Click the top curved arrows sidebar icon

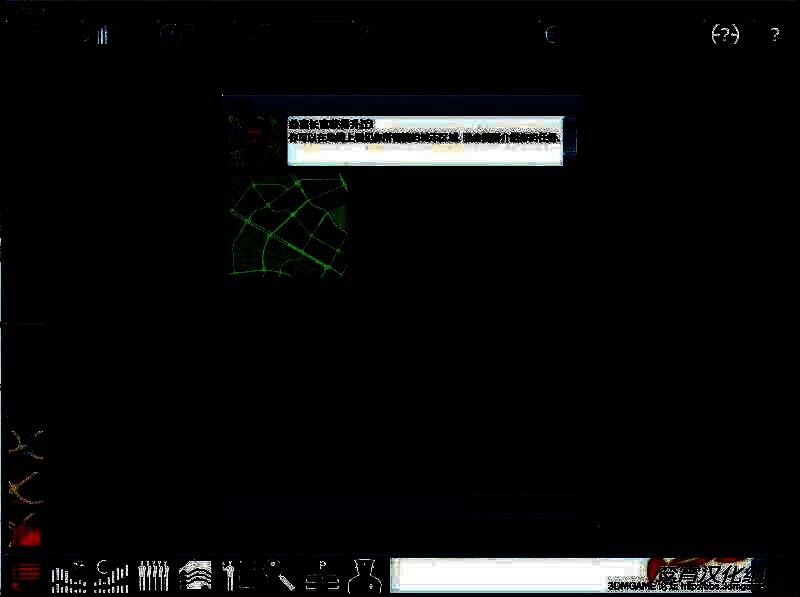24,441
